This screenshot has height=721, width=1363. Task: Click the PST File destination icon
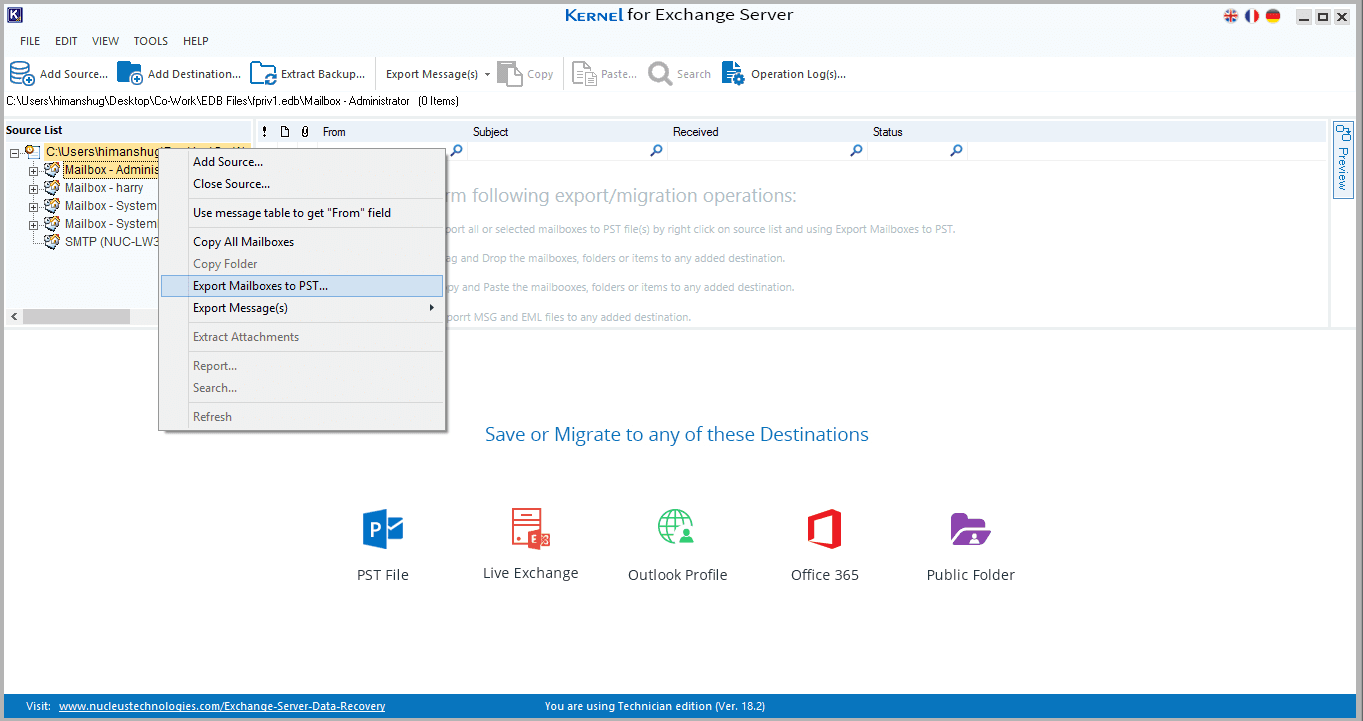pos(383,528)
